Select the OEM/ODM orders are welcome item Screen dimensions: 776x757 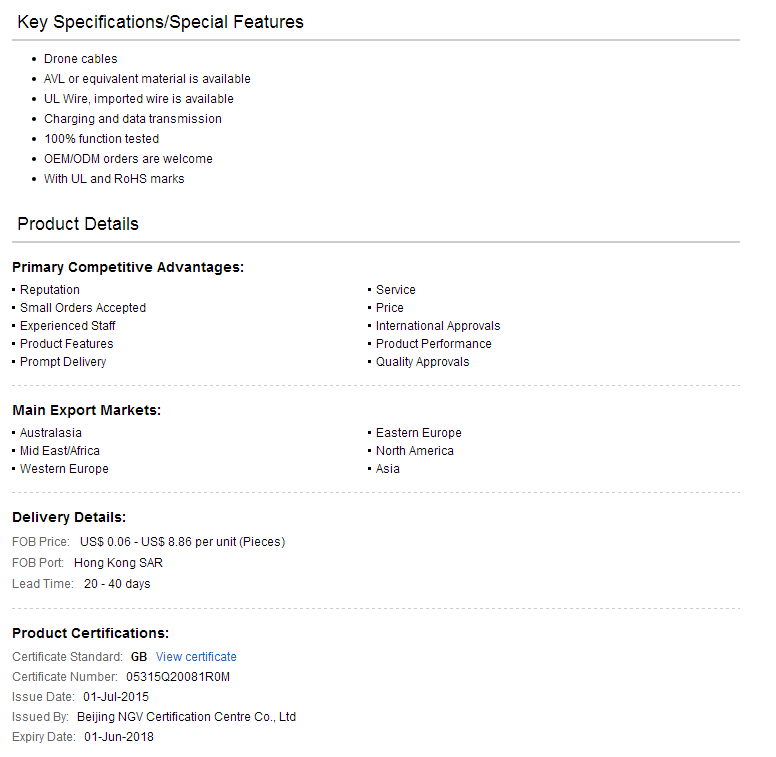click(128, 159)
